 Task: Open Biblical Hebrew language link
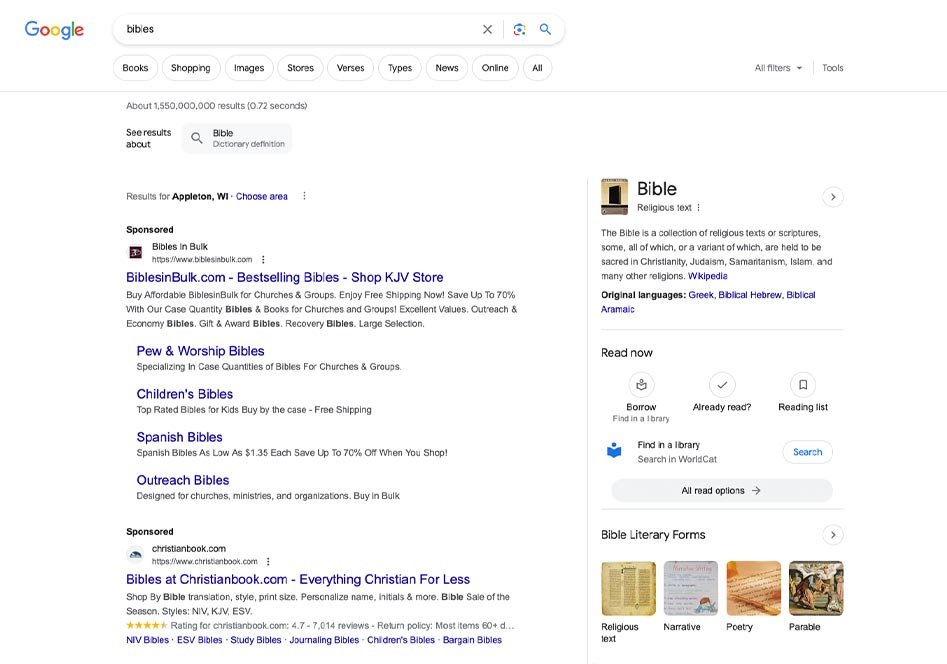[x=750, y=295]
